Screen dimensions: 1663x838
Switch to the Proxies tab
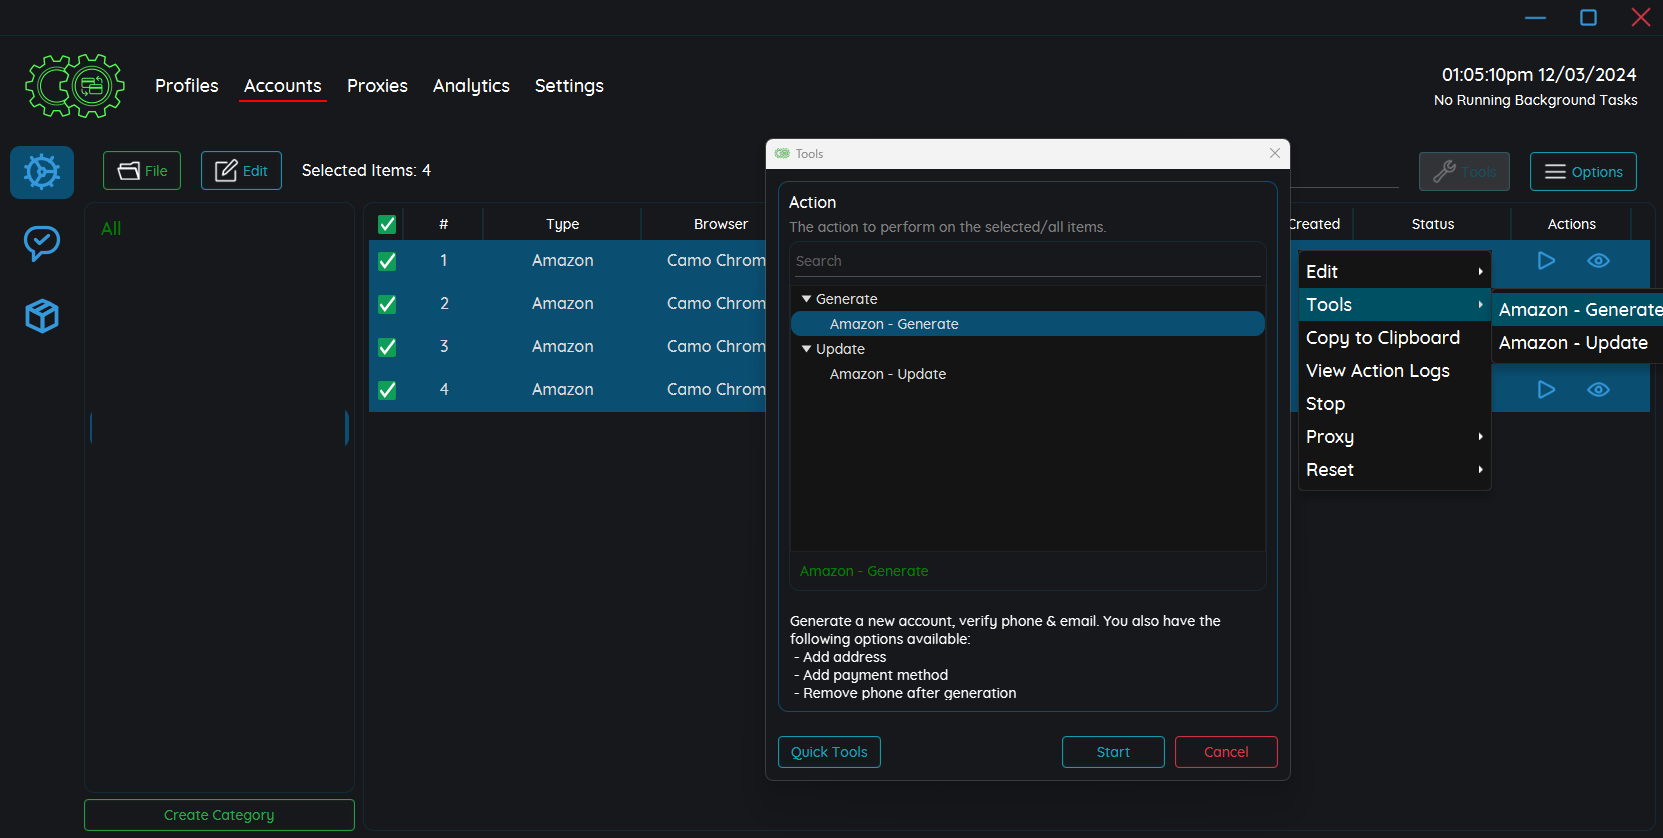tap(377, 86)
